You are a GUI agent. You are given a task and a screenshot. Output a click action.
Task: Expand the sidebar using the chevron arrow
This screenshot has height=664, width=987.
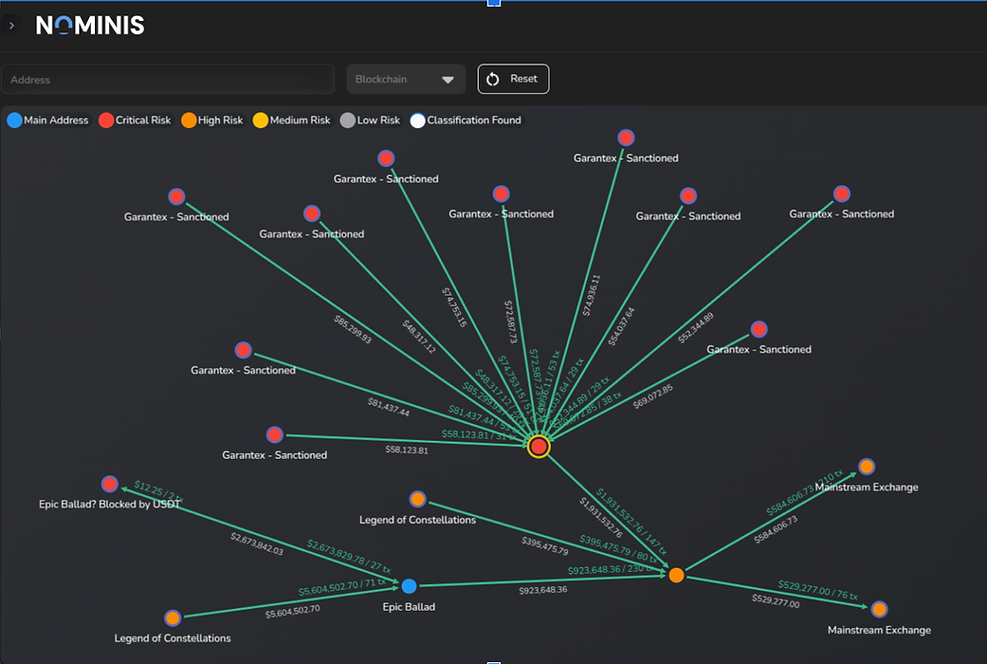point(11,26)
